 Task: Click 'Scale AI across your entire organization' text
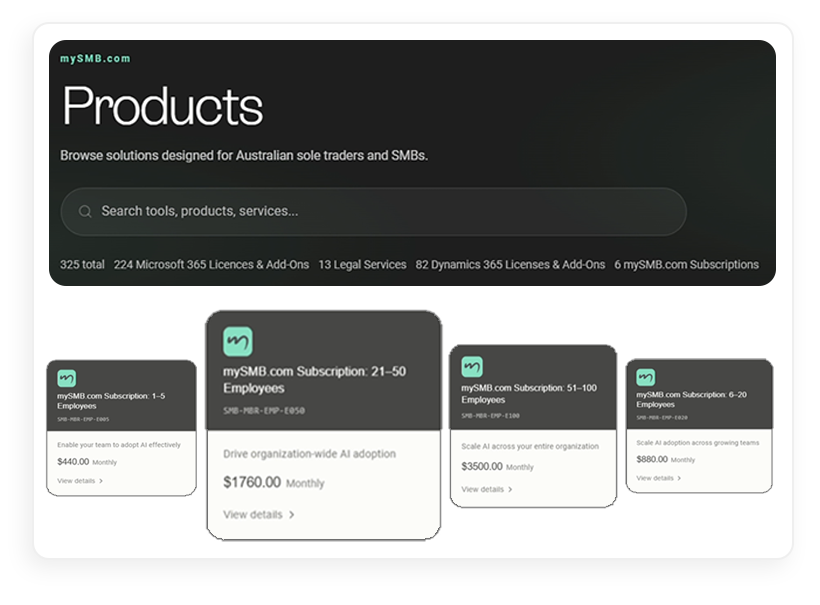pos(530,447)
